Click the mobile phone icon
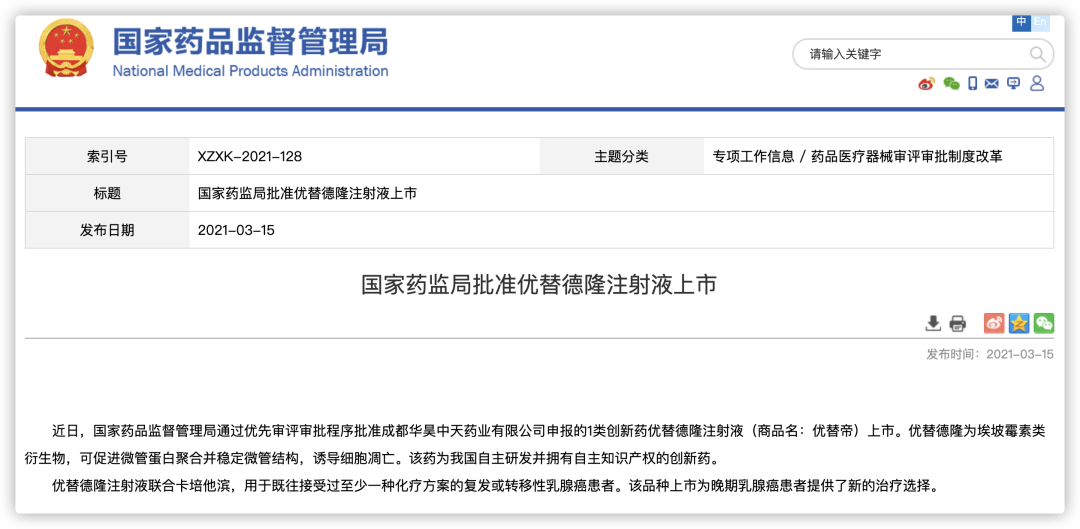1080x529 pixels. [972, 84]
